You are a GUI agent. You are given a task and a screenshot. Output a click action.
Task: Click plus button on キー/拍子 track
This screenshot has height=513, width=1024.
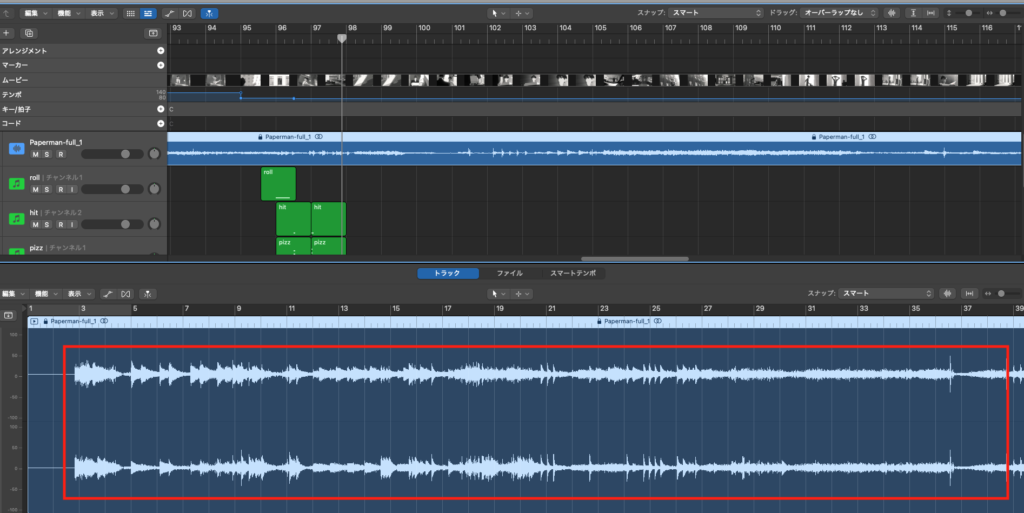pos(161,109)
